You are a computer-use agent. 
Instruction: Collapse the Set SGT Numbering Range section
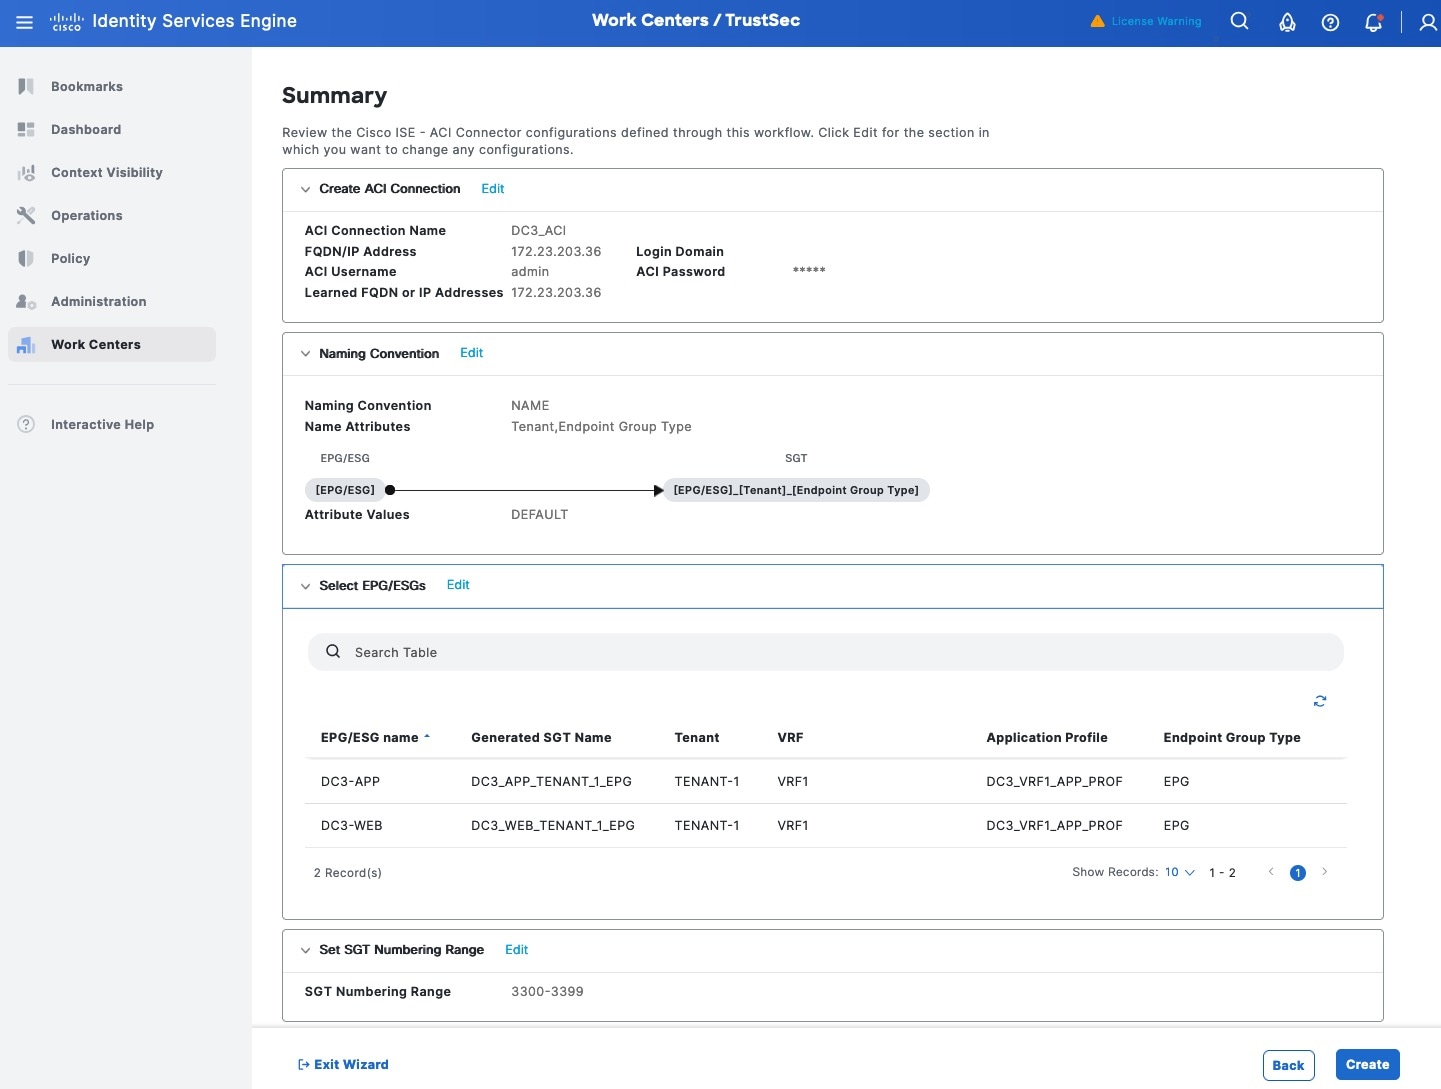(306, 950)
